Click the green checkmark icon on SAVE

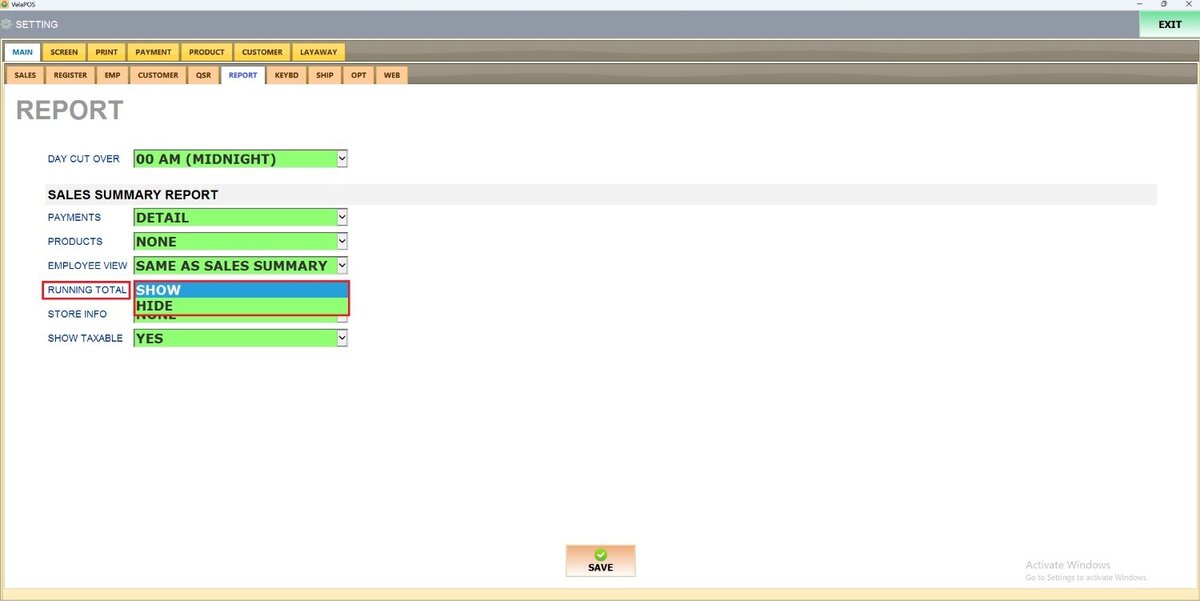tap(600, 554)
